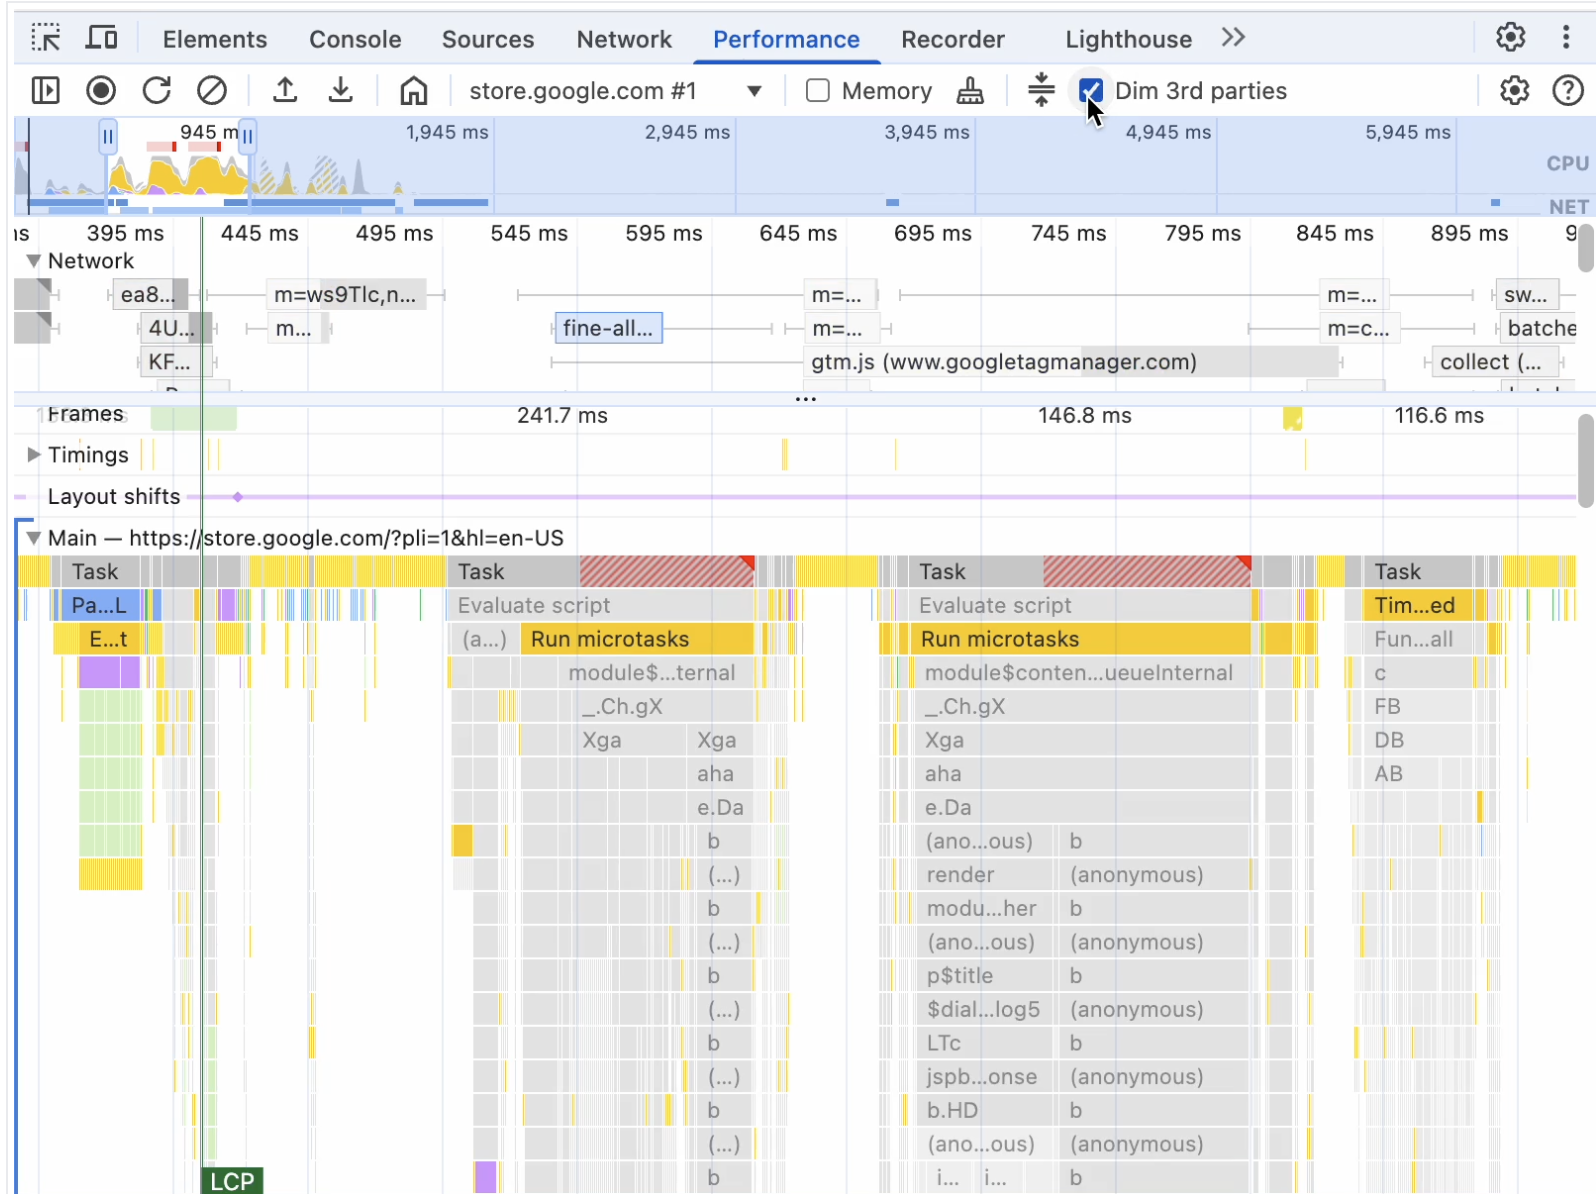
Task: Open capture settings gear in Performance toolbar
Action: click(1514, 91)
